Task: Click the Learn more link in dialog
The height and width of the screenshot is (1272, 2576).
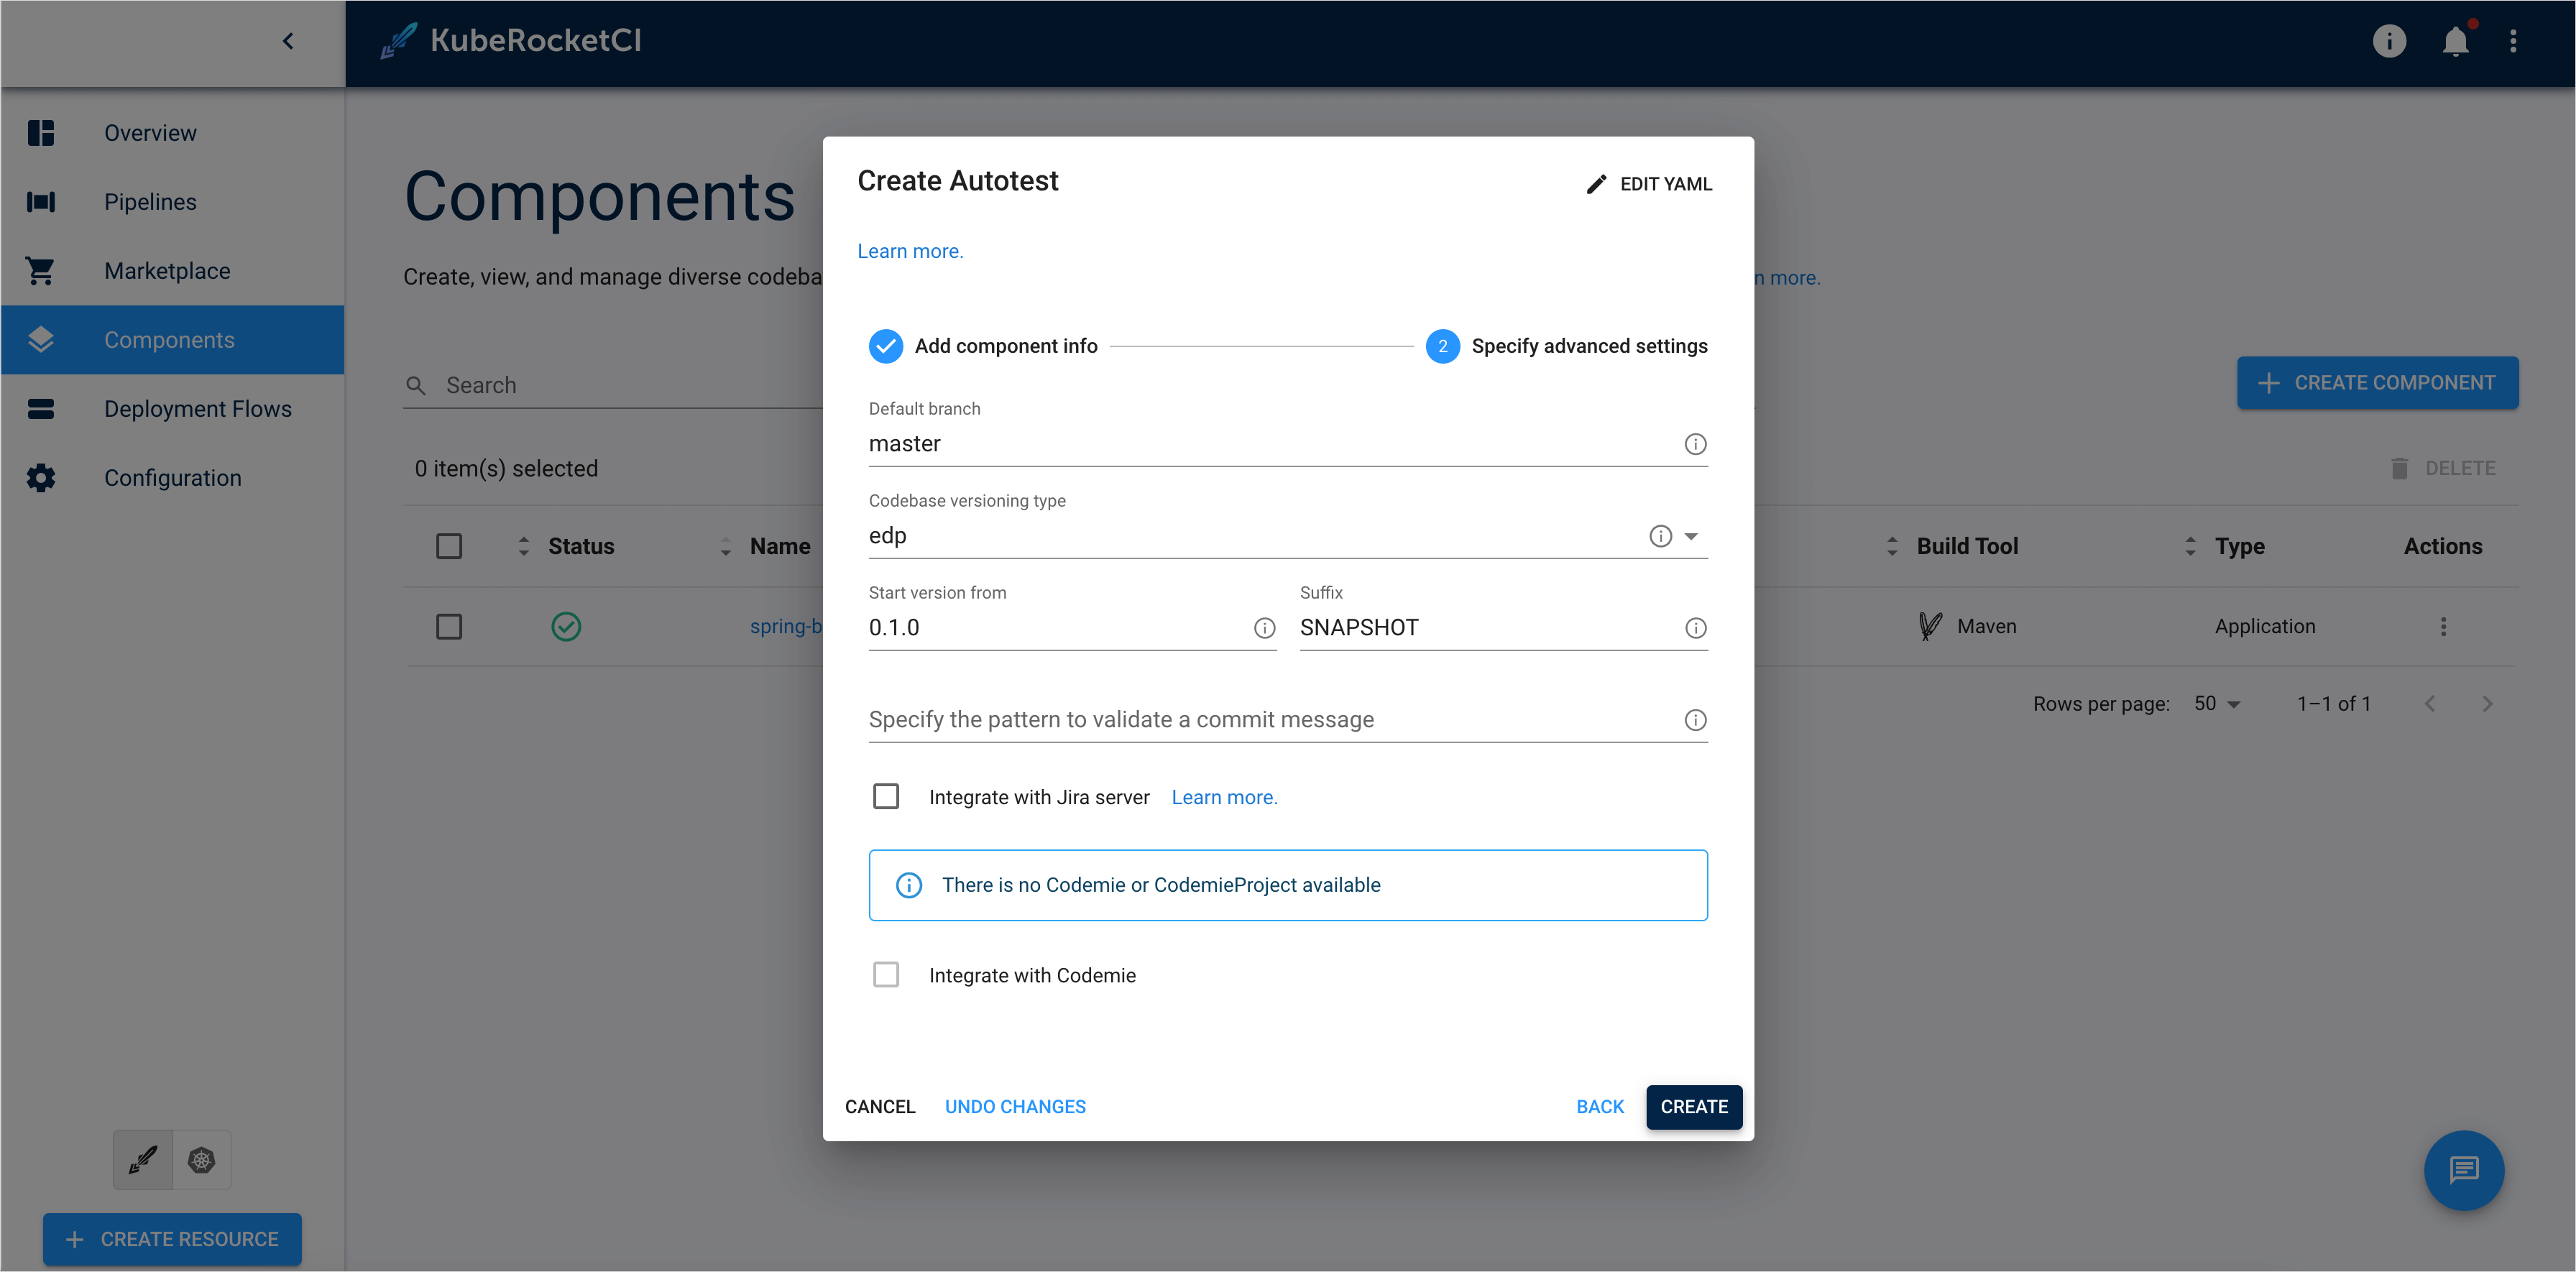Action: (x=908, y=250)
